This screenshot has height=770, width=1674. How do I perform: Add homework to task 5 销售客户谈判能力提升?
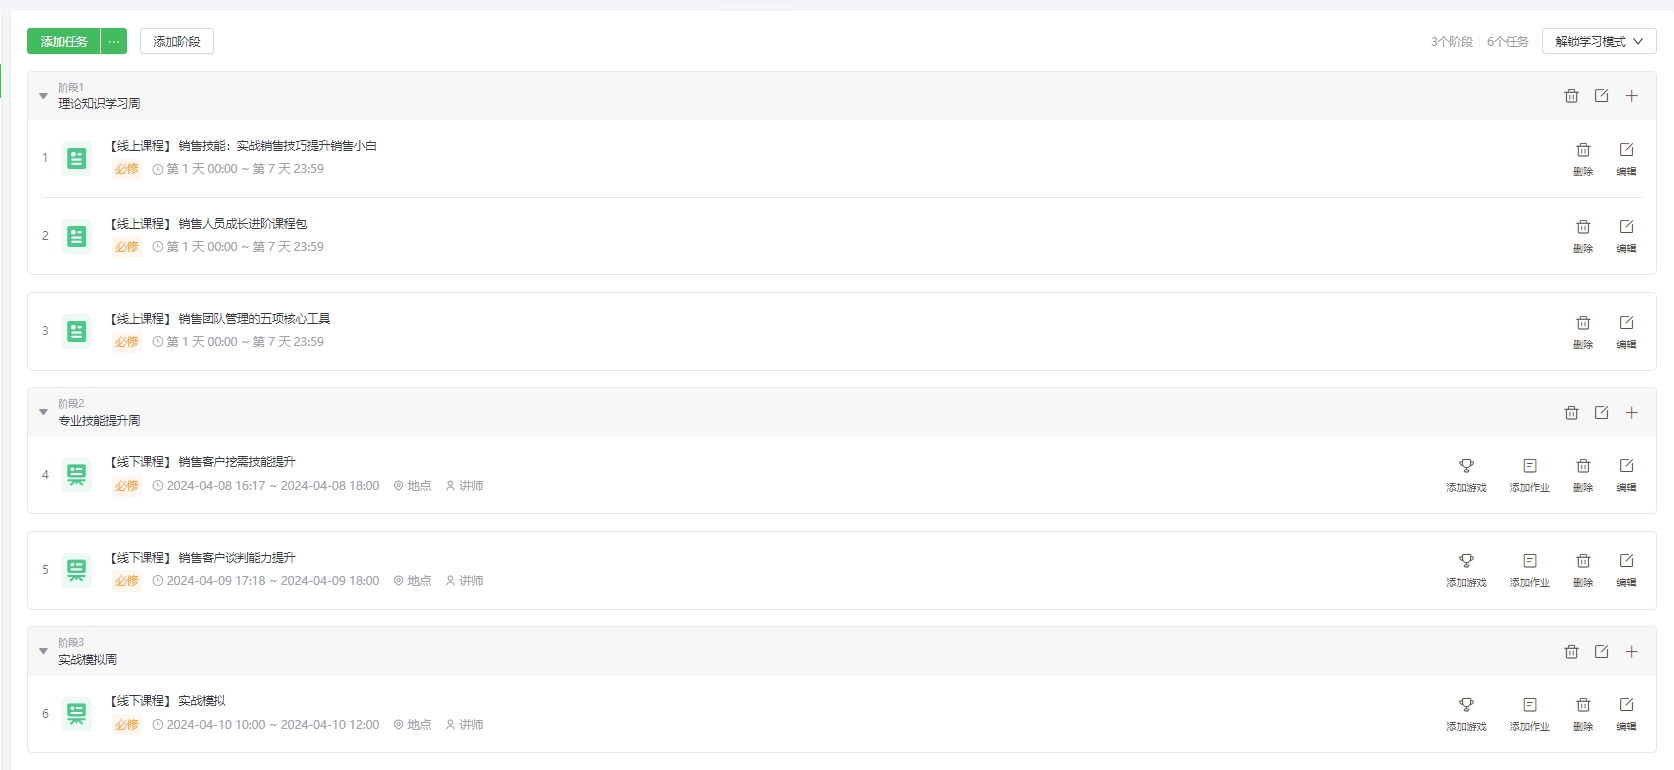1530,569
